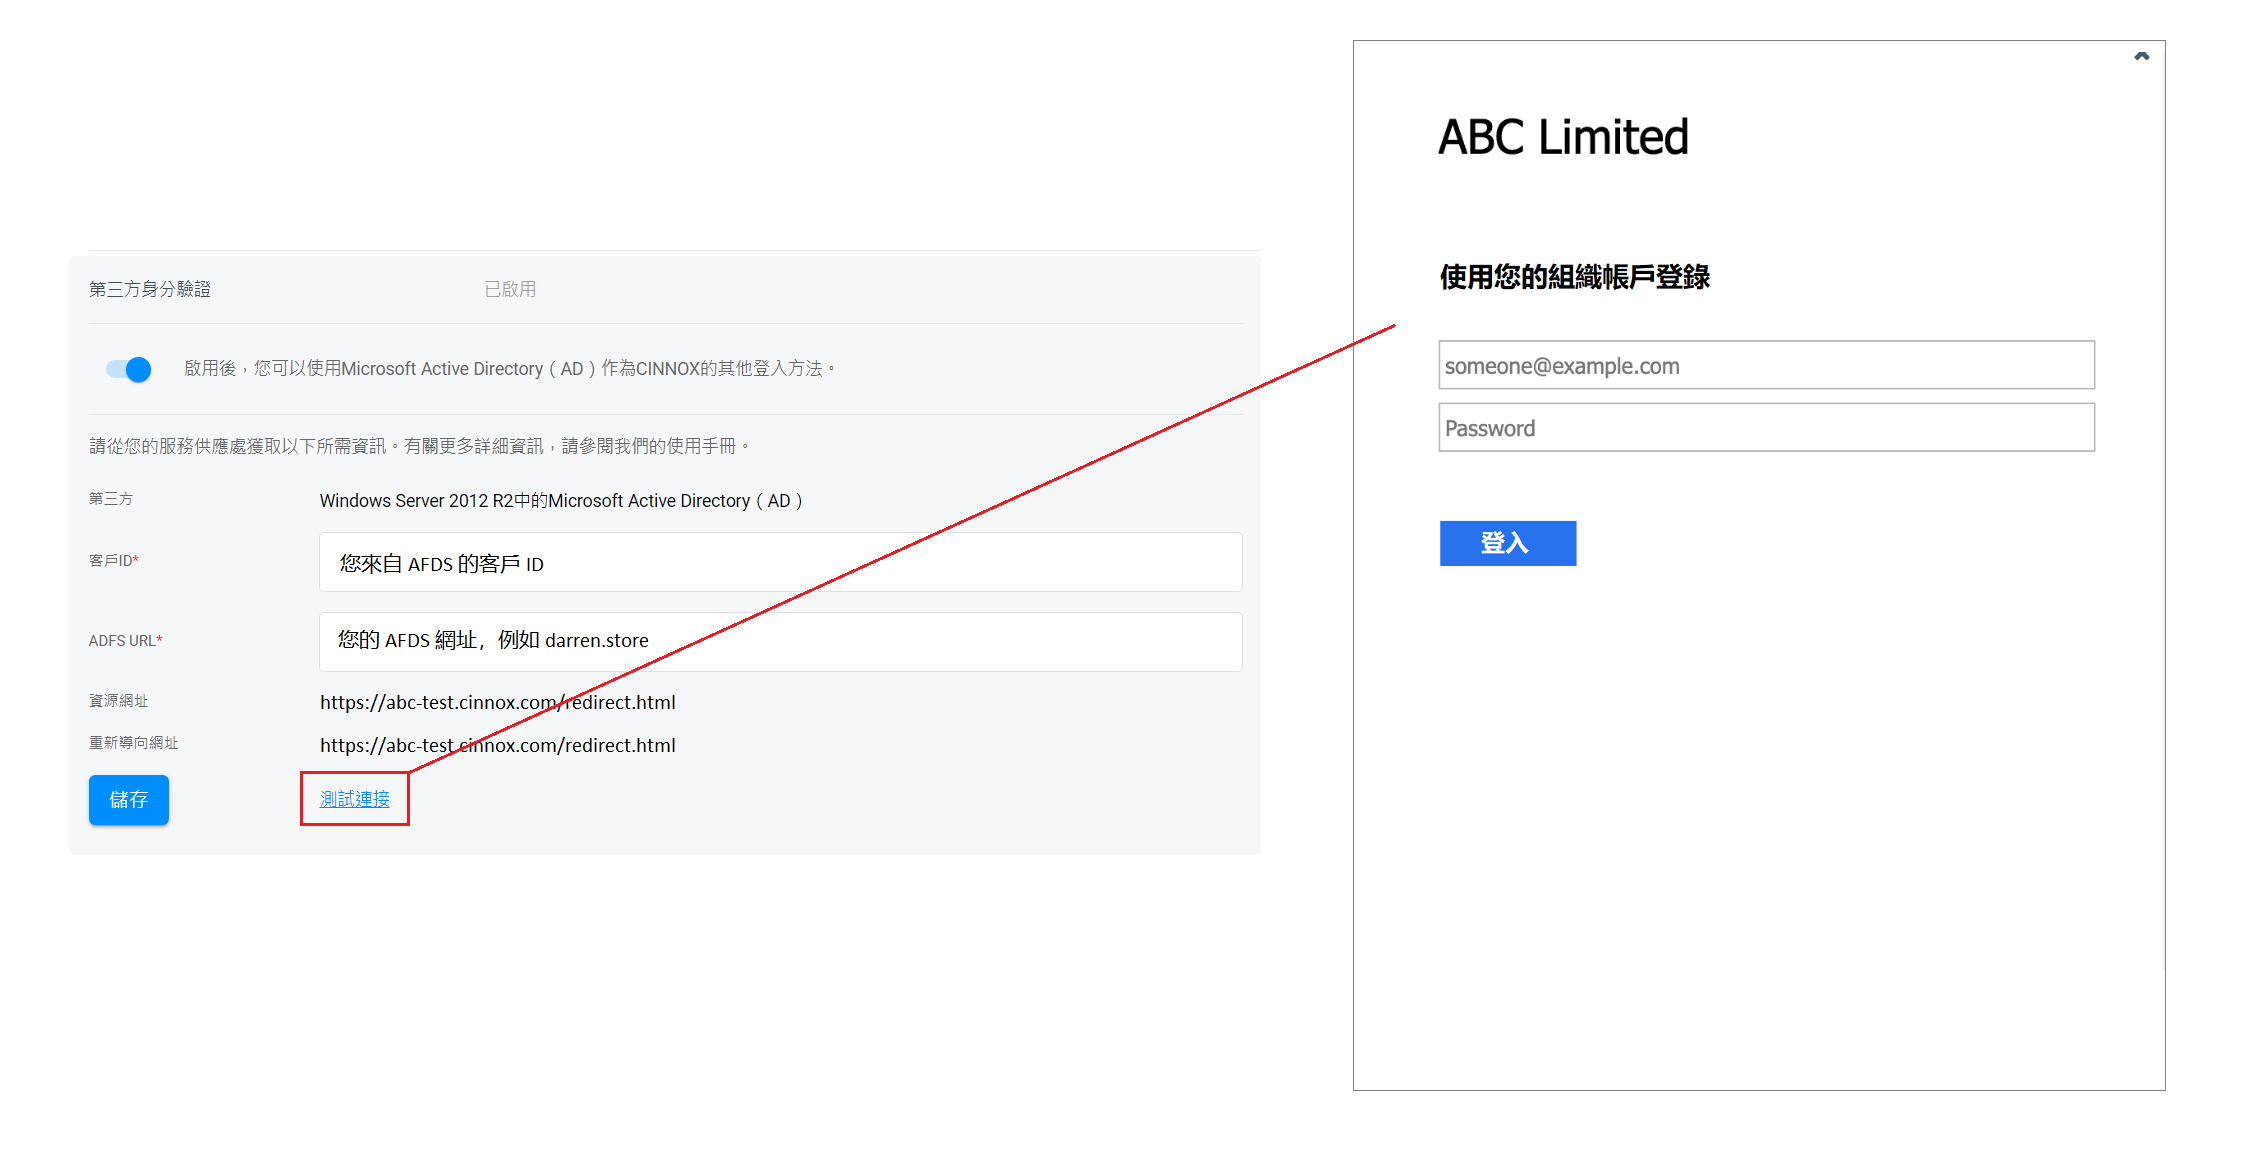Collapse the login panel with the up chevron
The height and width of the screenshot is (1160, 2256).
[2141, 57]
